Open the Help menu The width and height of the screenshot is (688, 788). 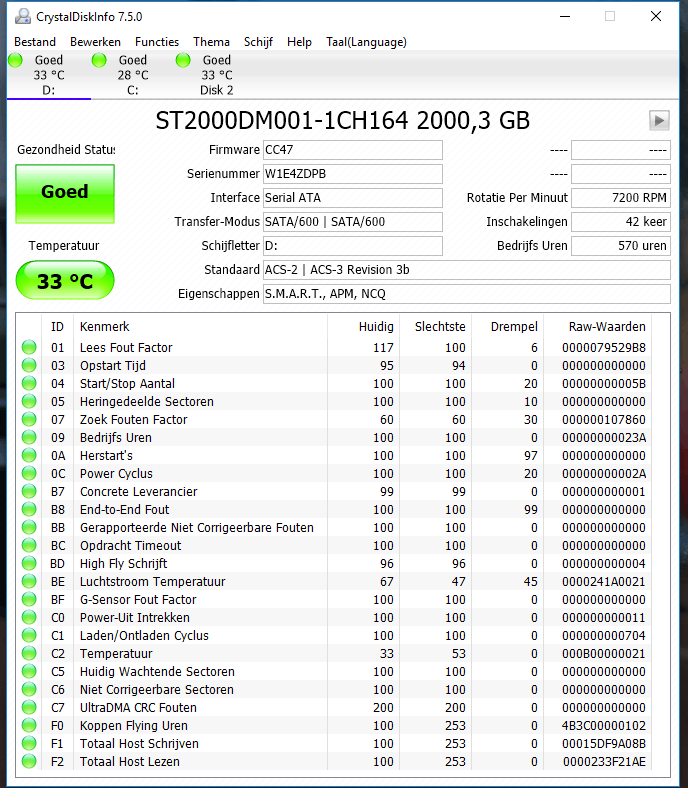tap(299, 42)
